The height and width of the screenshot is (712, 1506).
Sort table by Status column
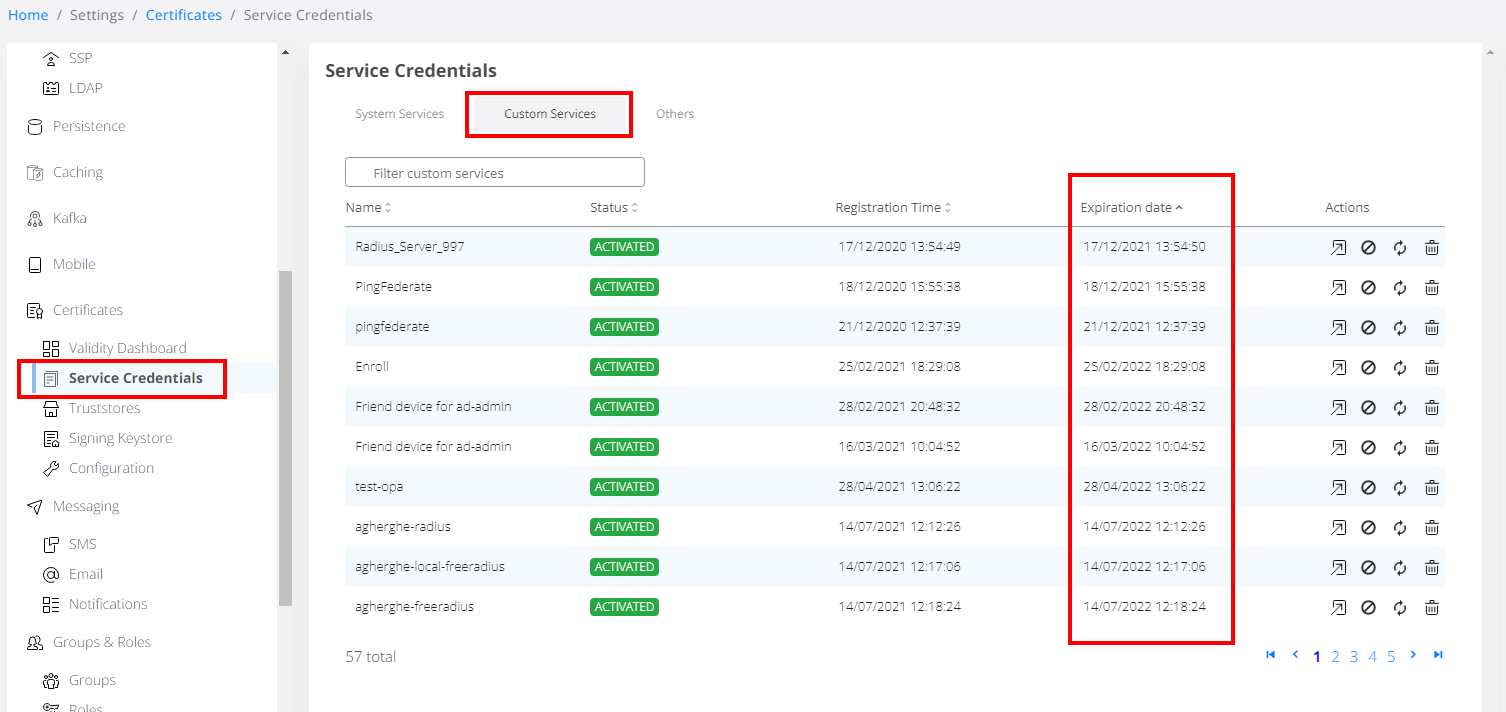(613, 208)
